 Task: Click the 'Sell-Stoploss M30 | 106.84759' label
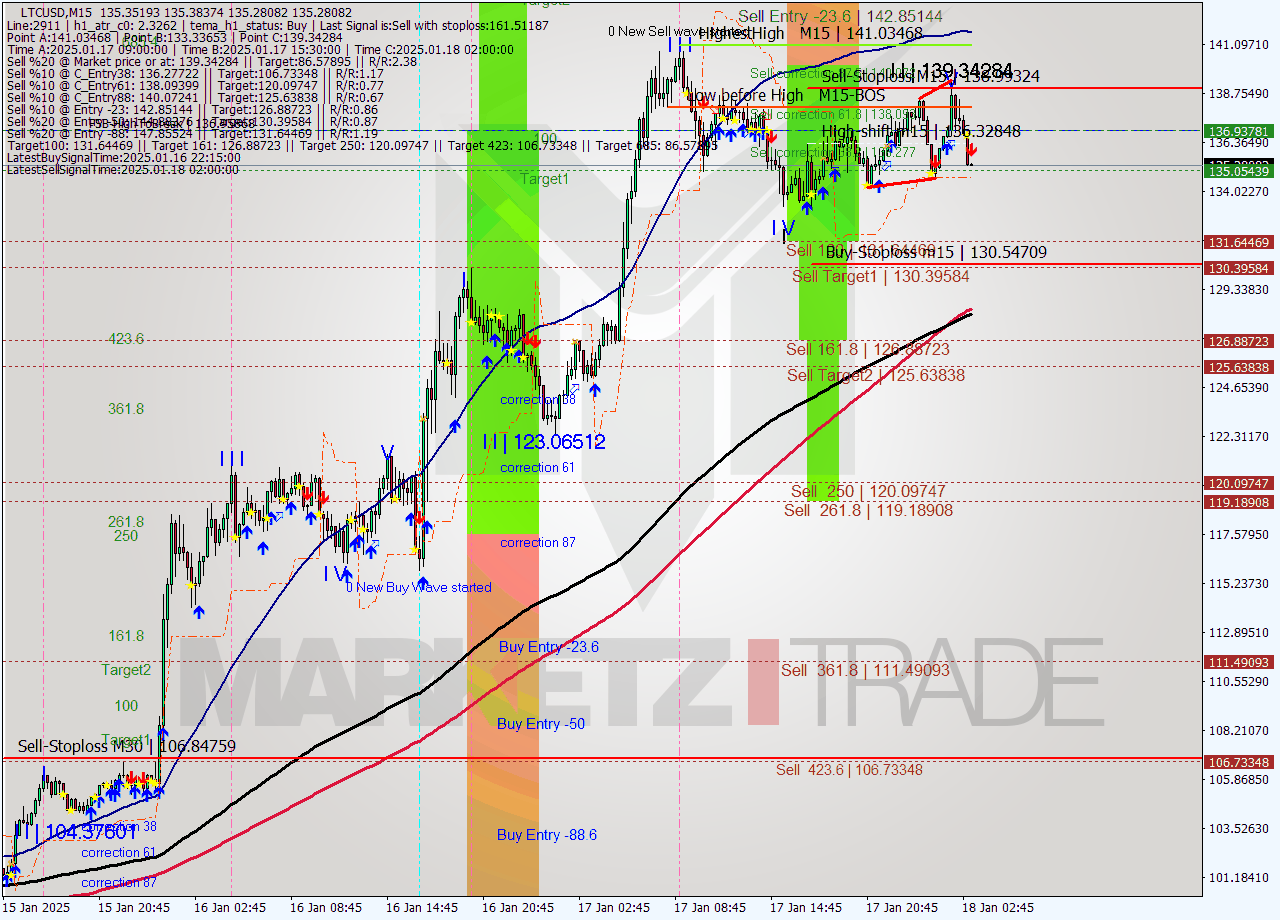pos(127,746)
